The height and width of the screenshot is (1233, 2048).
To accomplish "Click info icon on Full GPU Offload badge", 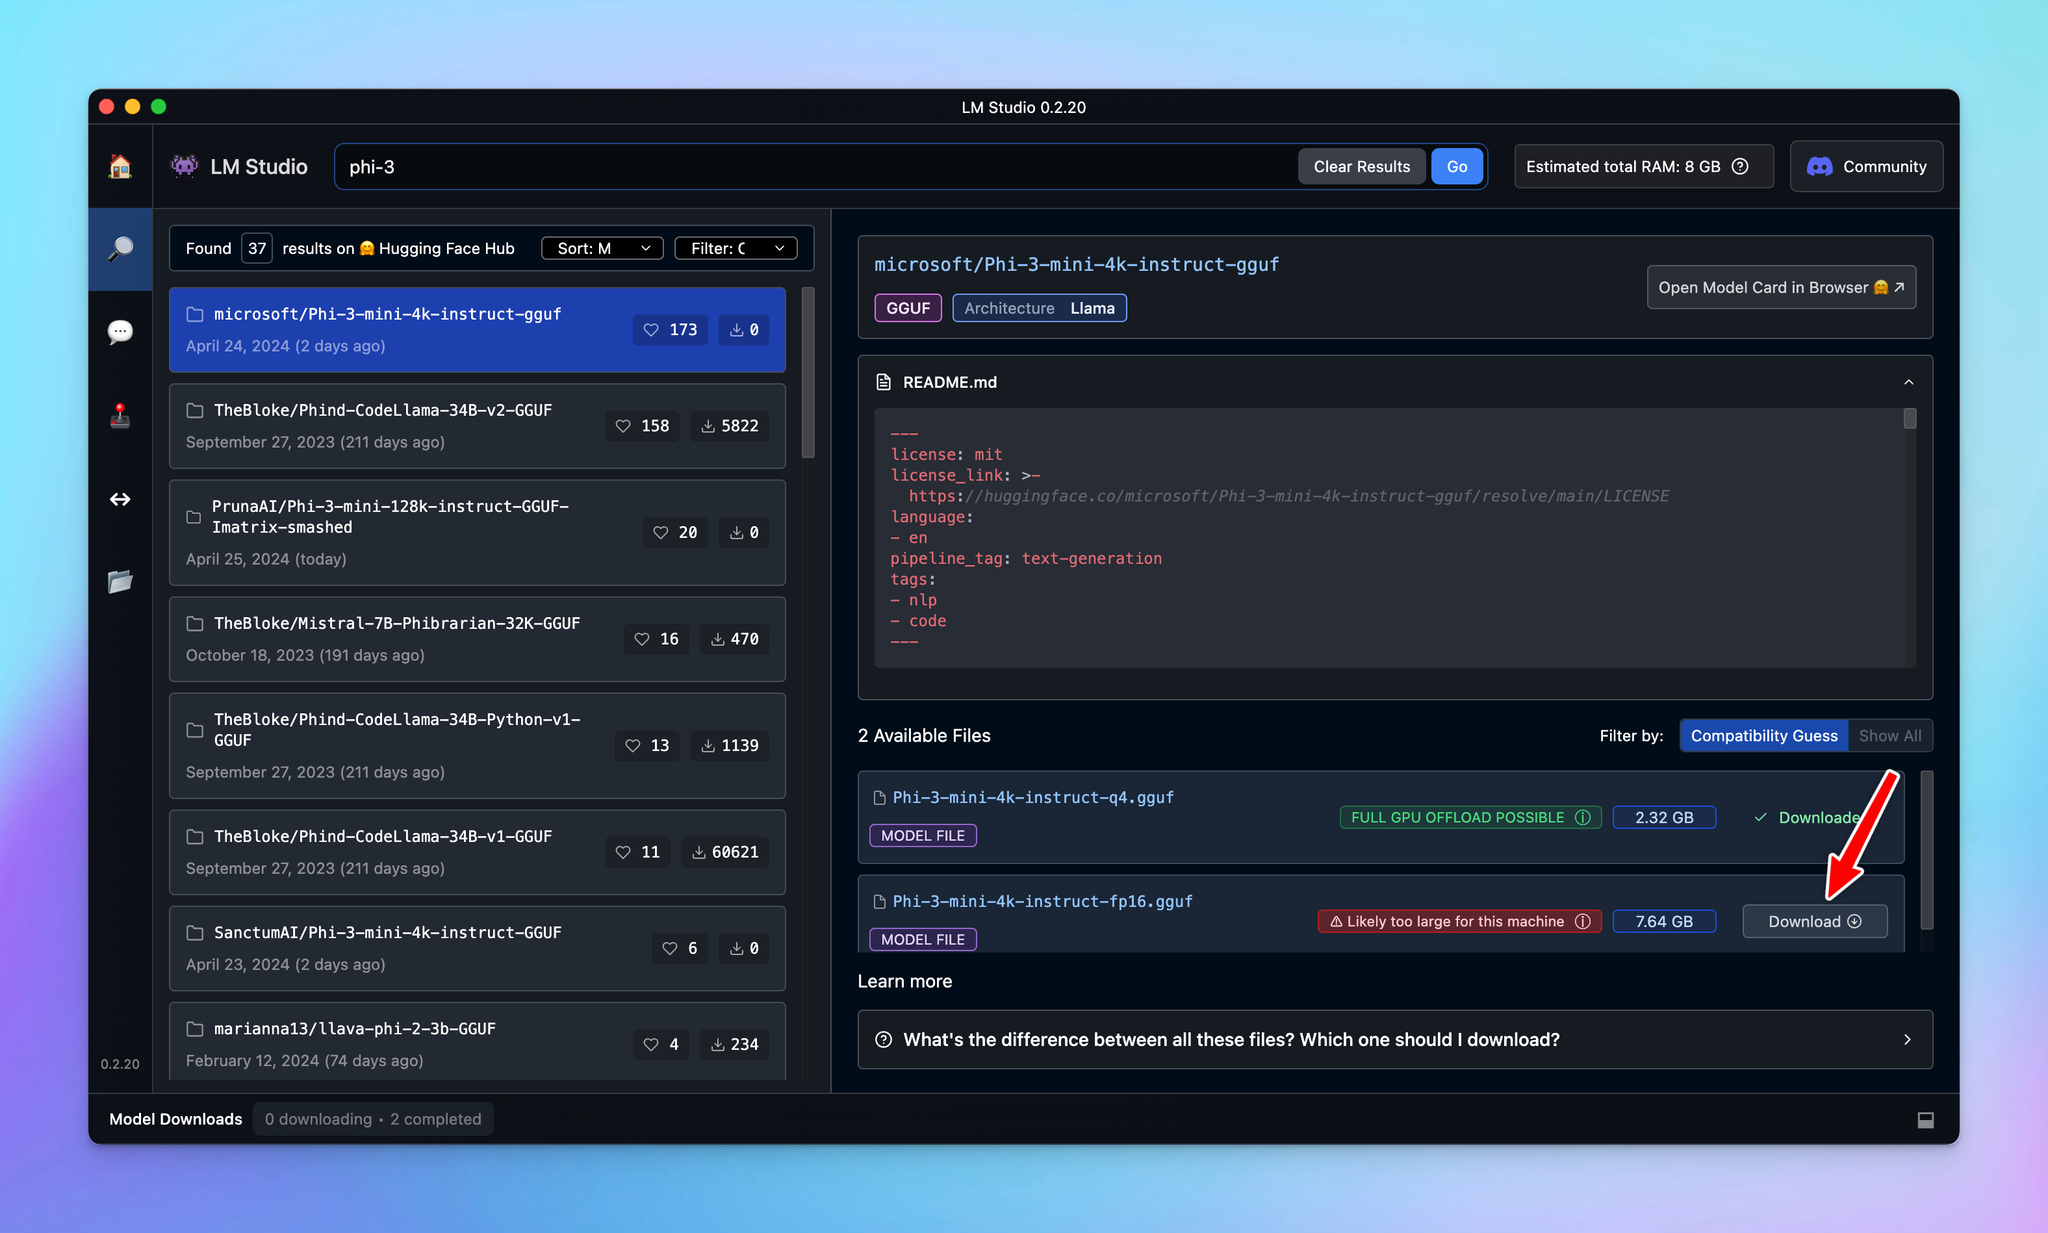I will pyautogui.click(x=1583, y=818).
